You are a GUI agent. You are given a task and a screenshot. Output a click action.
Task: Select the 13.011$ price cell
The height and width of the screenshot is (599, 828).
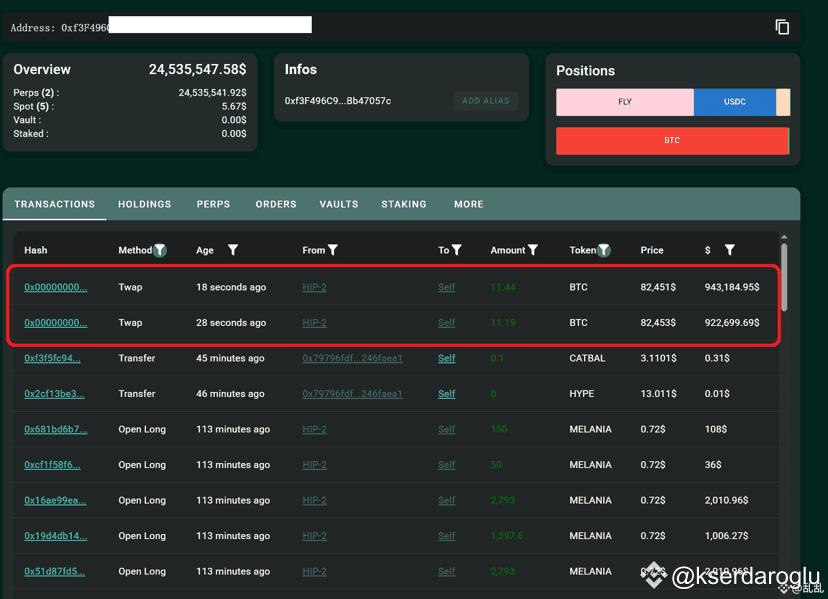pyautogui.click(x=658, y=394)
